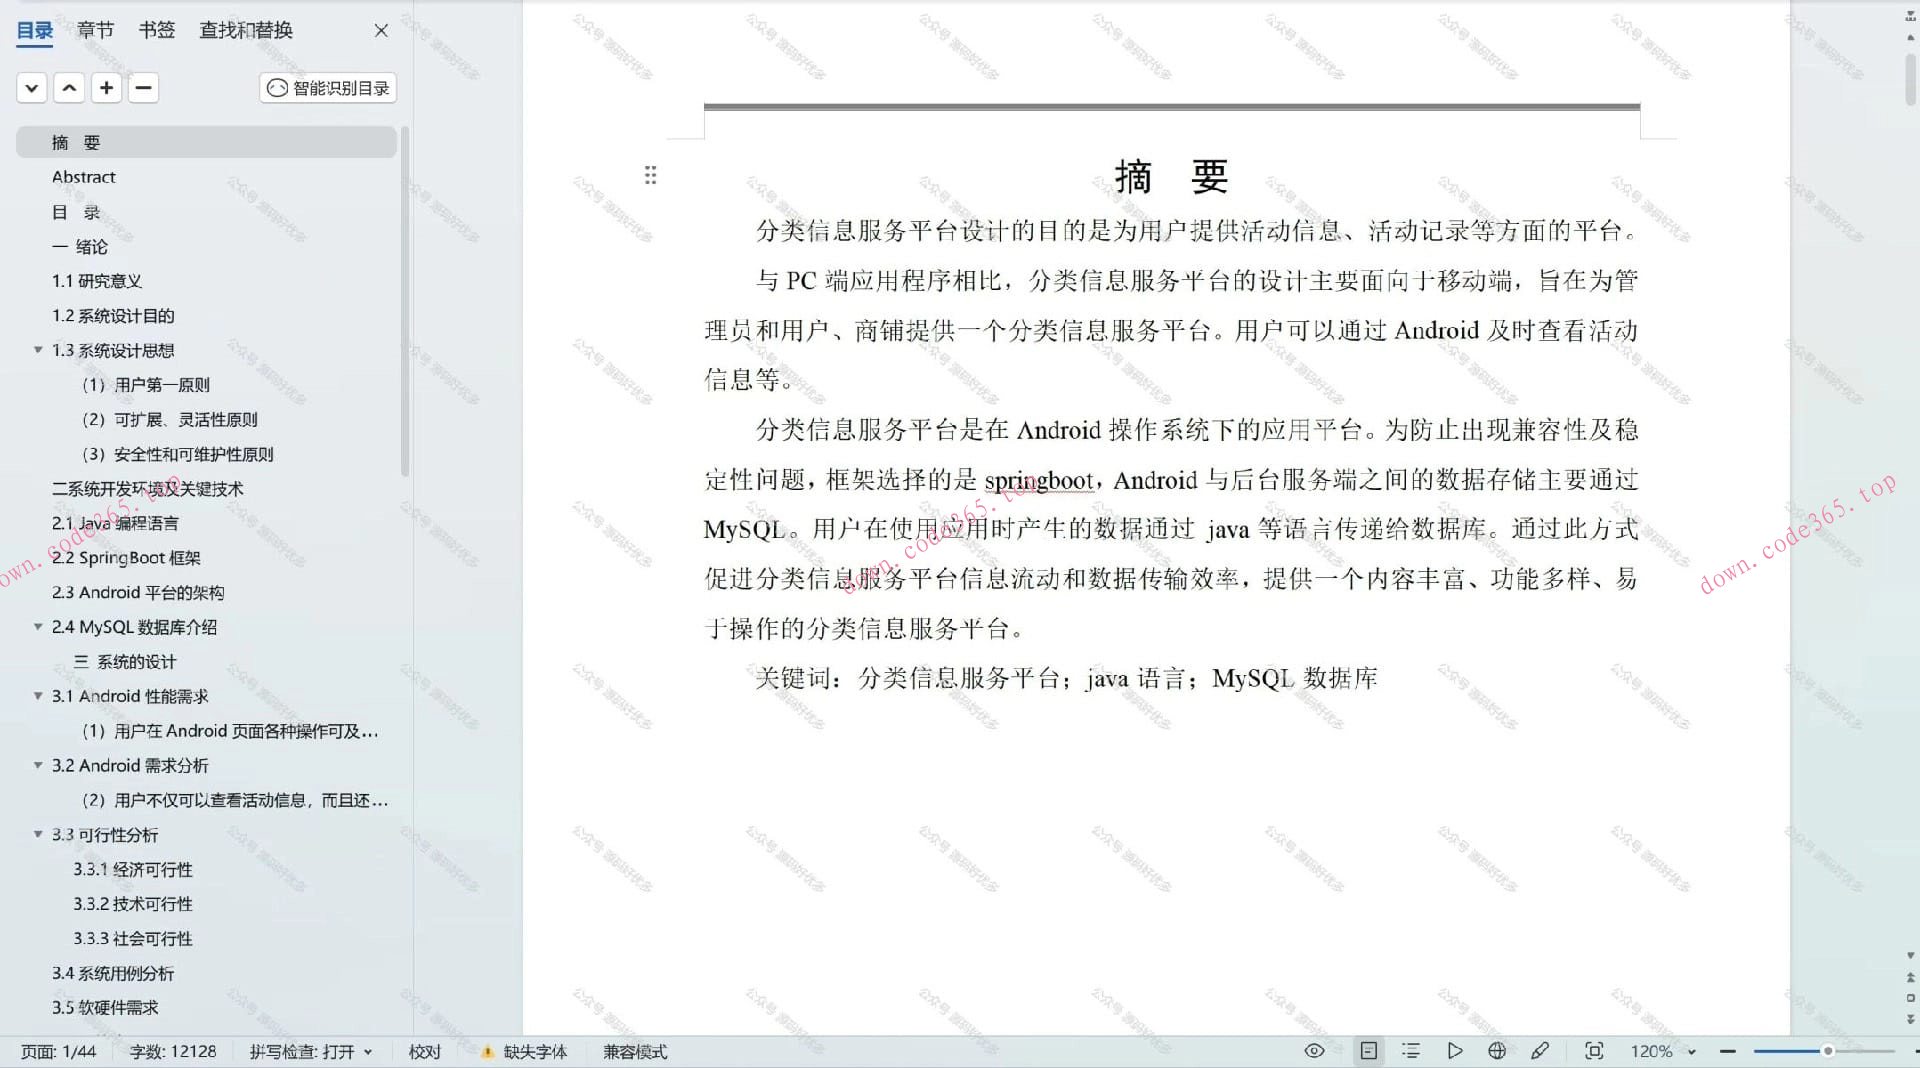Select the page layout view icon
The width and height of the screenshot is (1920, 1068).
pos(1369,1051)
